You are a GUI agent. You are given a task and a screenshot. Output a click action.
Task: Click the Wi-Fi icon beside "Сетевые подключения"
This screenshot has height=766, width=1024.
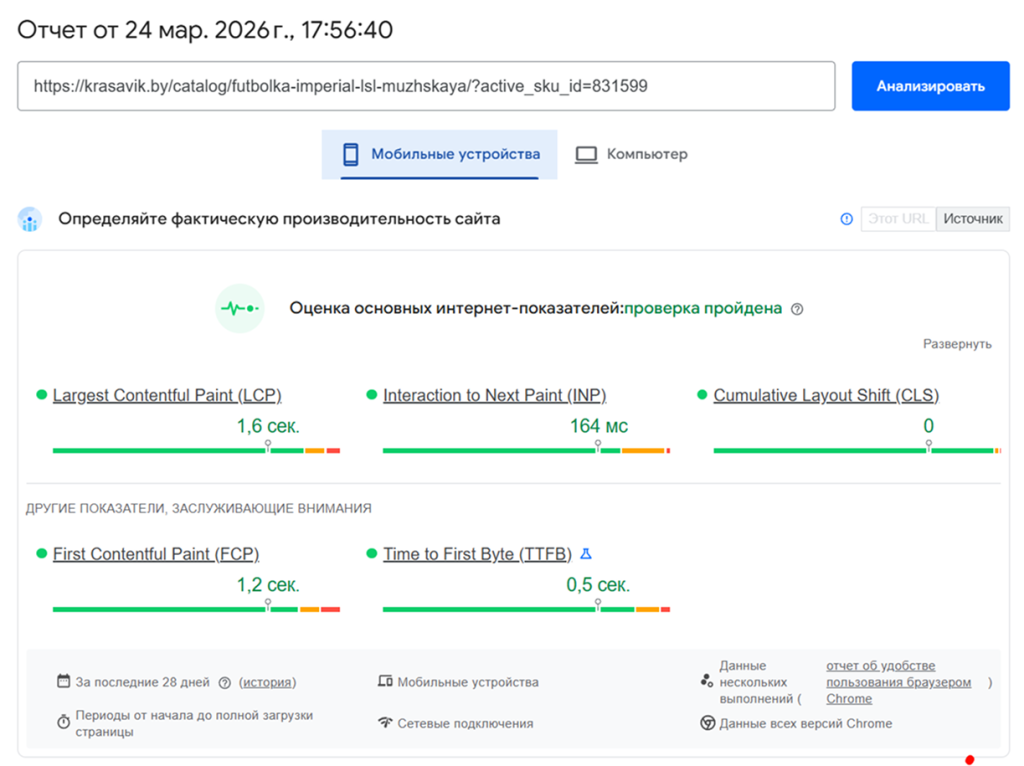[385, 722]
